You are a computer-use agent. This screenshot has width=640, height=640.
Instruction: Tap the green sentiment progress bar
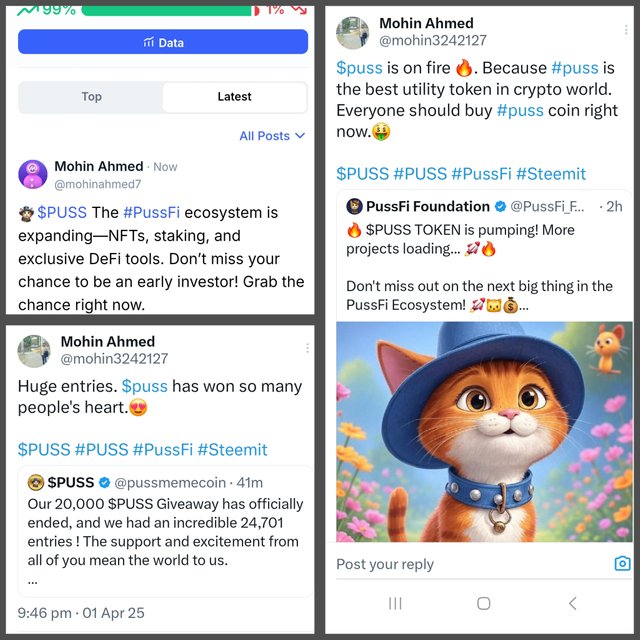[x=166, y=10]
